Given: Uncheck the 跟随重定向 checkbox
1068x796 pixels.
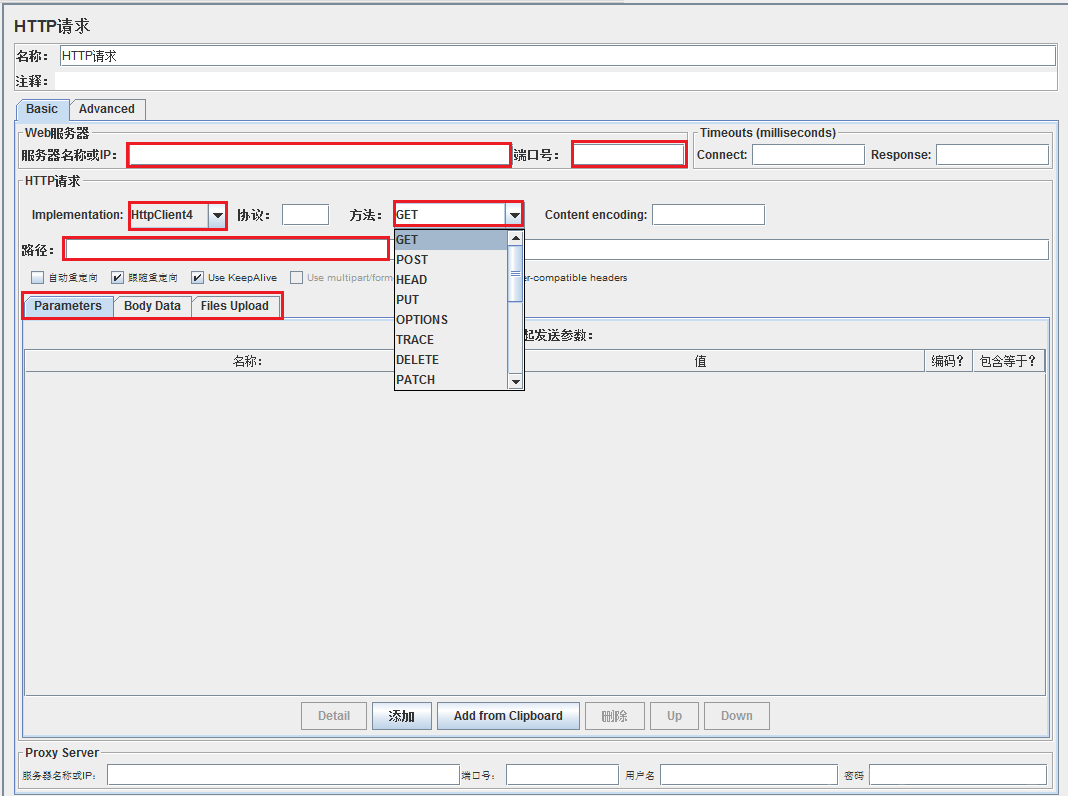Looking at the screenshot, I should click(117, 278).
